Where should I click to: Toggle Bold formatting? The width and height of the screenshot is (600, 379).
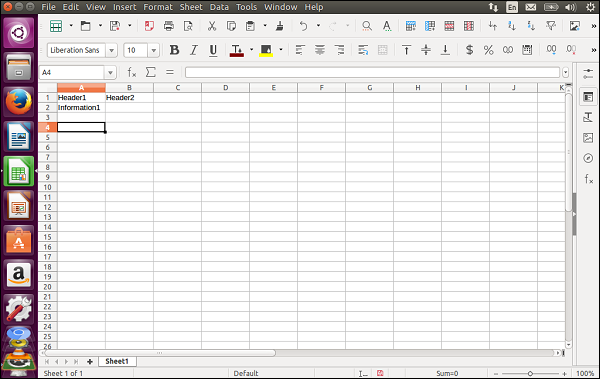point(174,50)
